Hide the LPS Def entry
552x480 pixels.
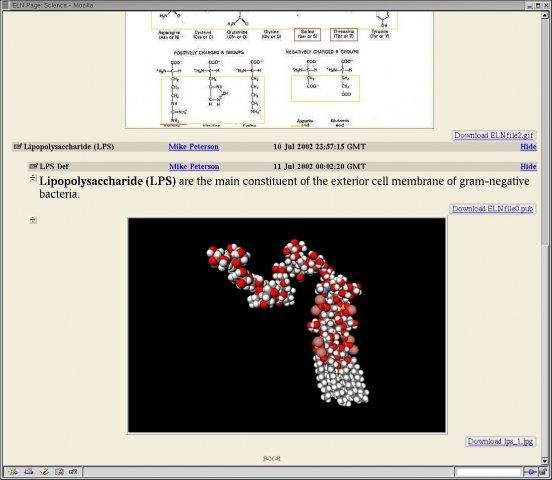[528, 166]
